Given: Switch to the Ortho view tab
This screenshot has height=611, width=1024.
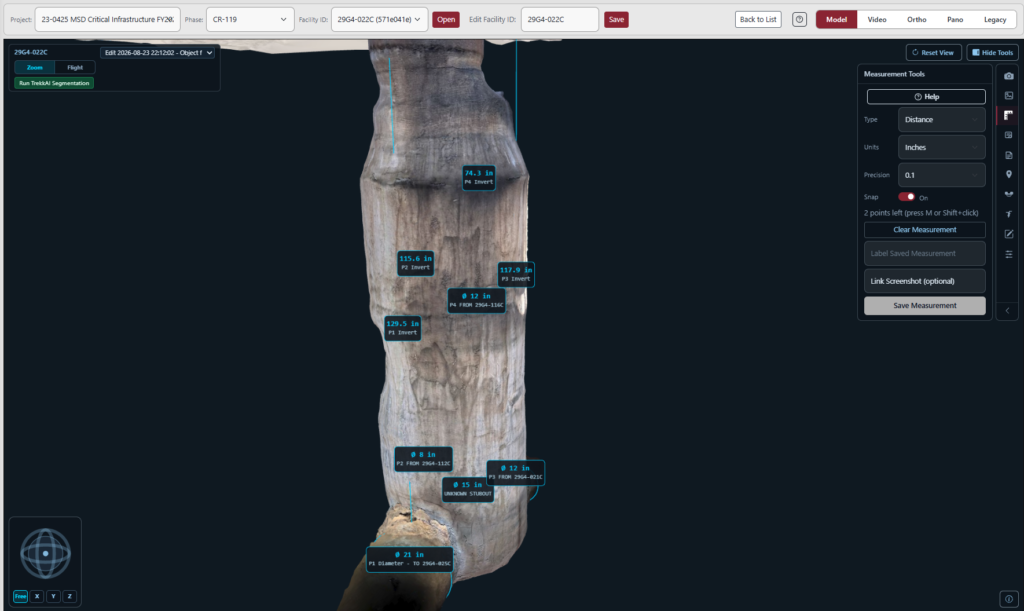Looking at the screenshot, I should [916, 20].
